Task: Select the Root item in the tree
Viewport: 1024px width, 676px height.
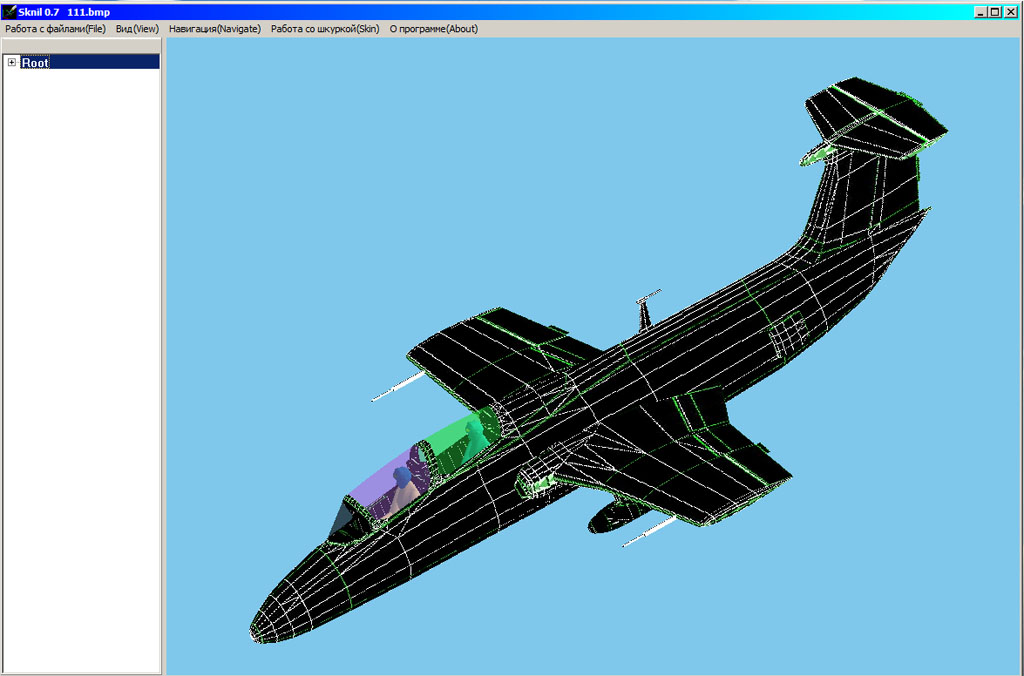Action: [35, 63]
